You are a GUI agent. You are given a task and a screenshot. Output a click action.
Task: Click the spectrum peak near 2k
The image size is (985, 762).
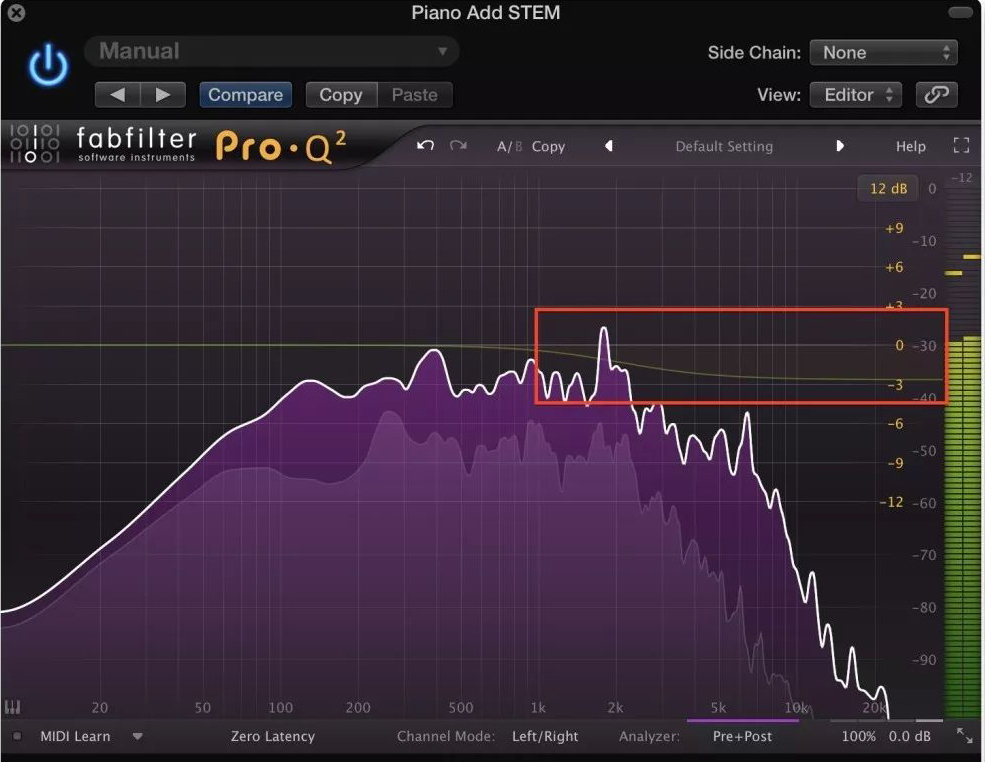click(x=604, y=329)
